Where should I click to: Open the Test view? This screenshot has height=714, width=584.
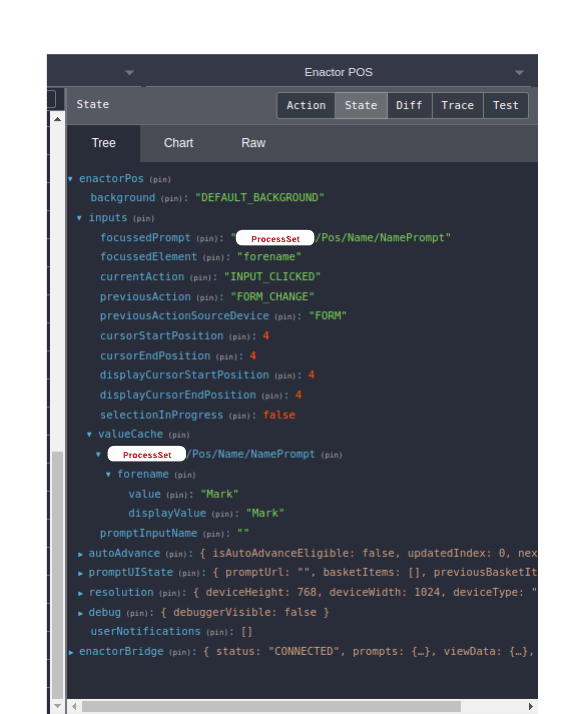506,105
